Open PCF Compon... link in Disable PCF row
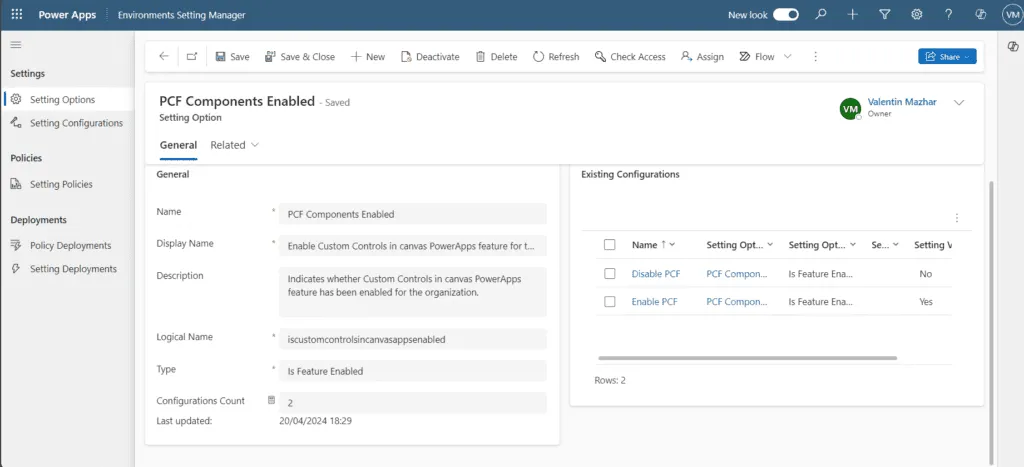Viewport: 1024px width, 467px height. [x=737, y=274]
